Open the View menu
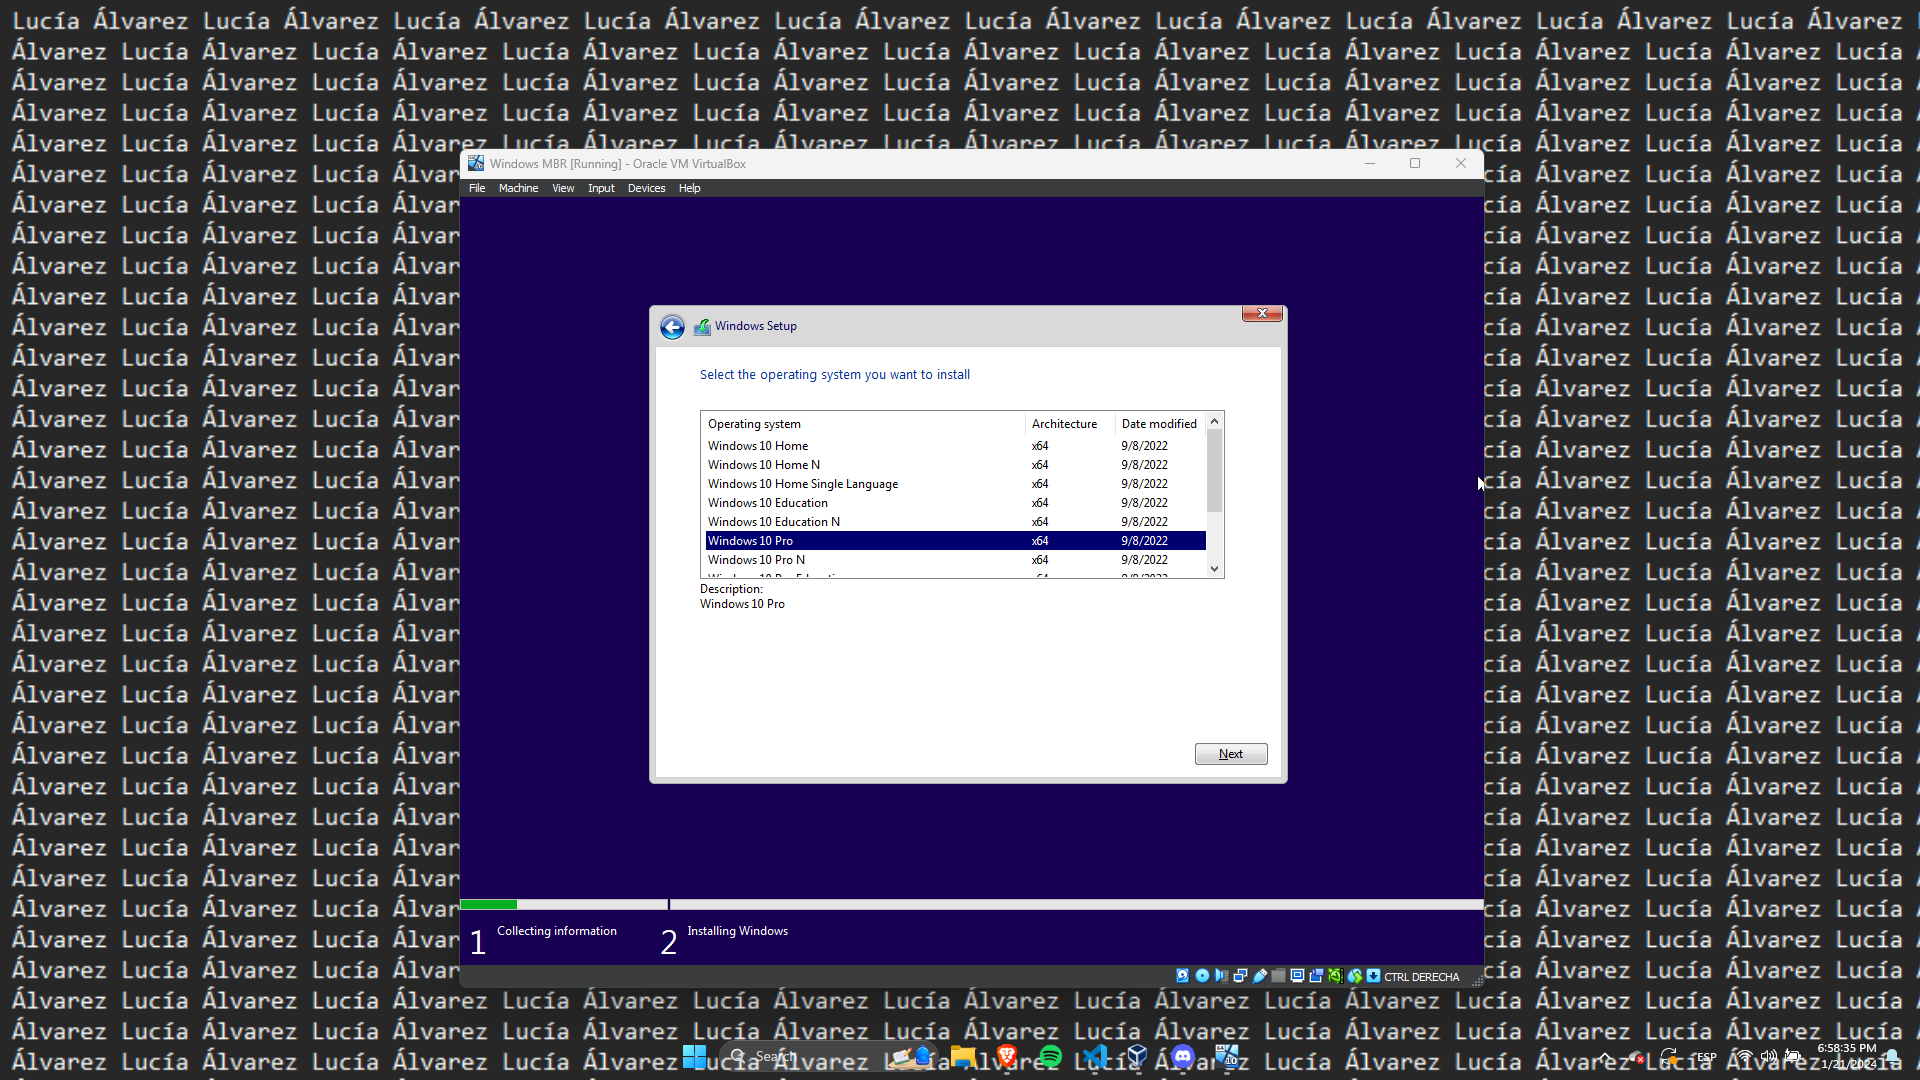This screenshot has width=1920, height=1080. point(563,188)
